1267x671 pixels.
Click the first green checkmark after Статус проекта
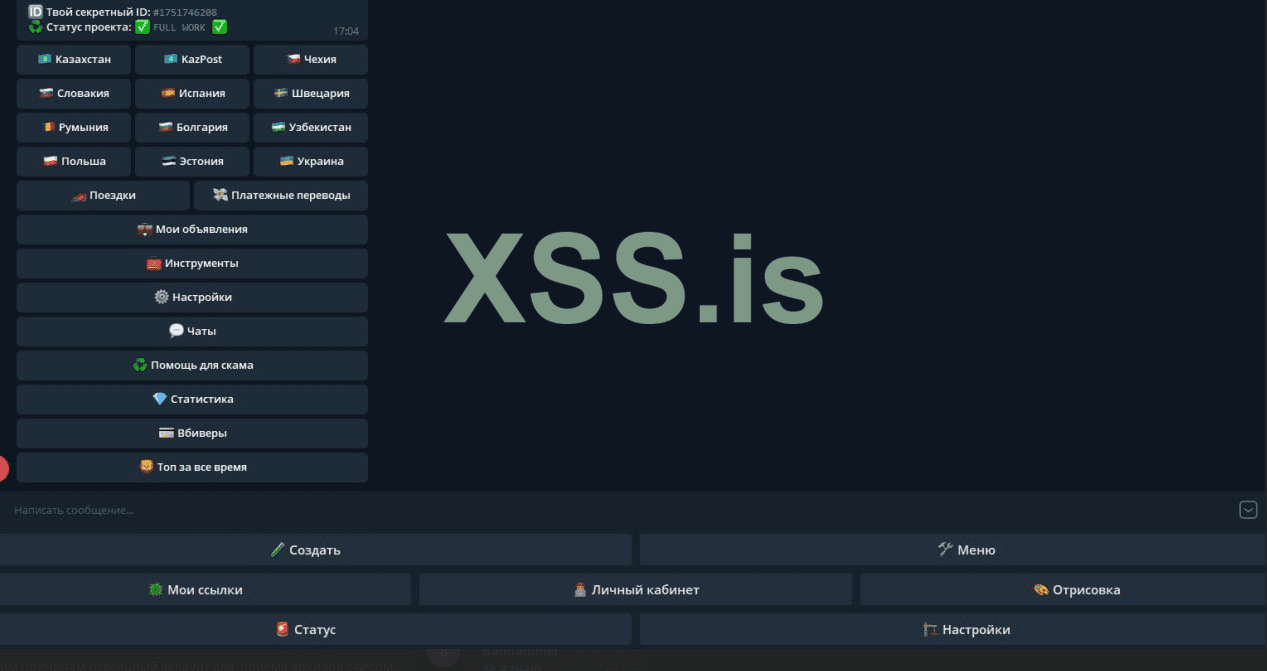coord(142,27)
